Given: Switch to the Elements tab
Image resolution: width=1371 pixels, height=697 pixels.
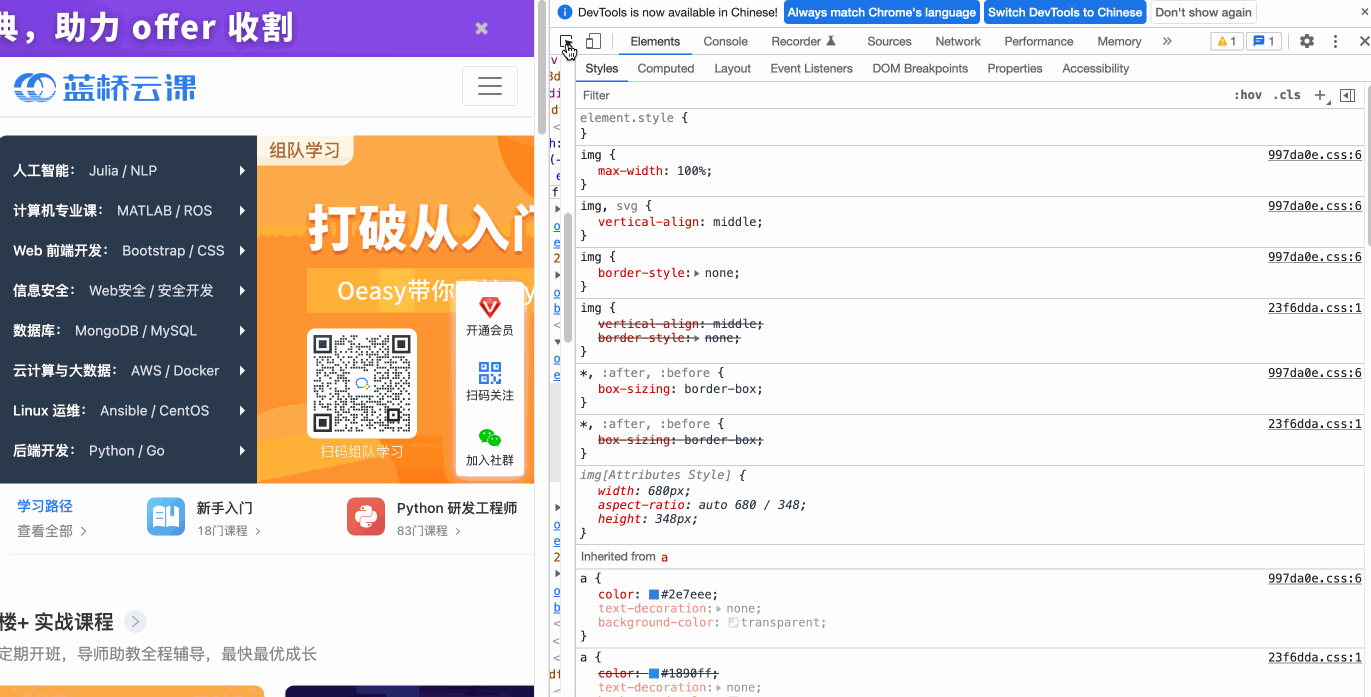Looking at the screenshot, I should click(x=655, y=41).
